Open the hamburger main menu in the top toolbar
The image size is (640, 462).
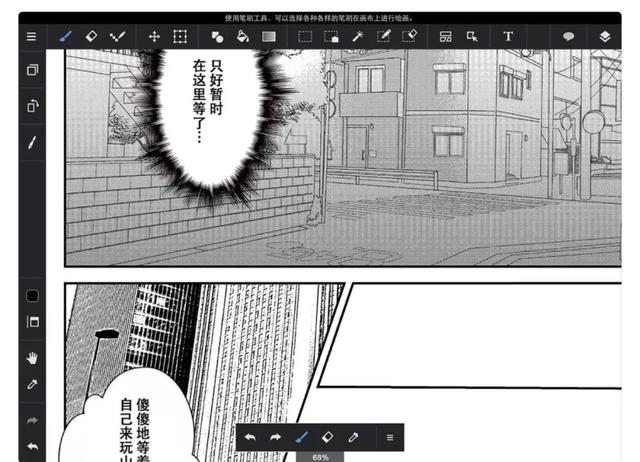(x=31, y=37)
